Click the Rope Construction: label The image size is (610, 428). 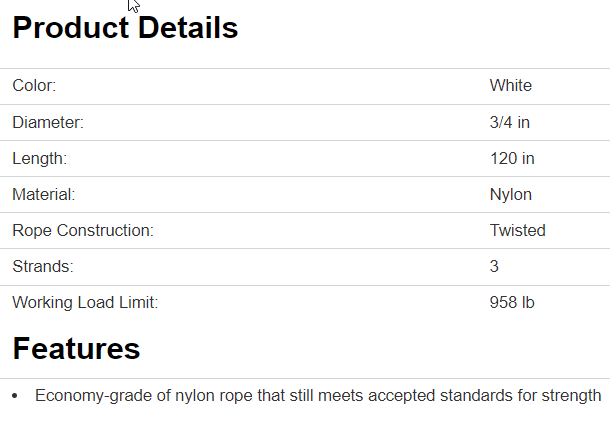pyautogui.click(x=83, y=230)
